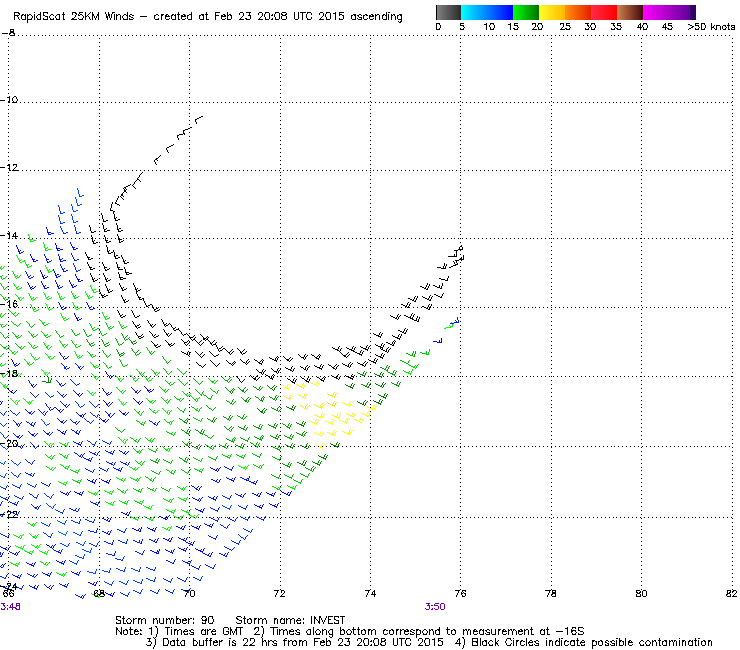Click the color scale label '15'
This screenshot has width=740, height=650.
point(513,27)
